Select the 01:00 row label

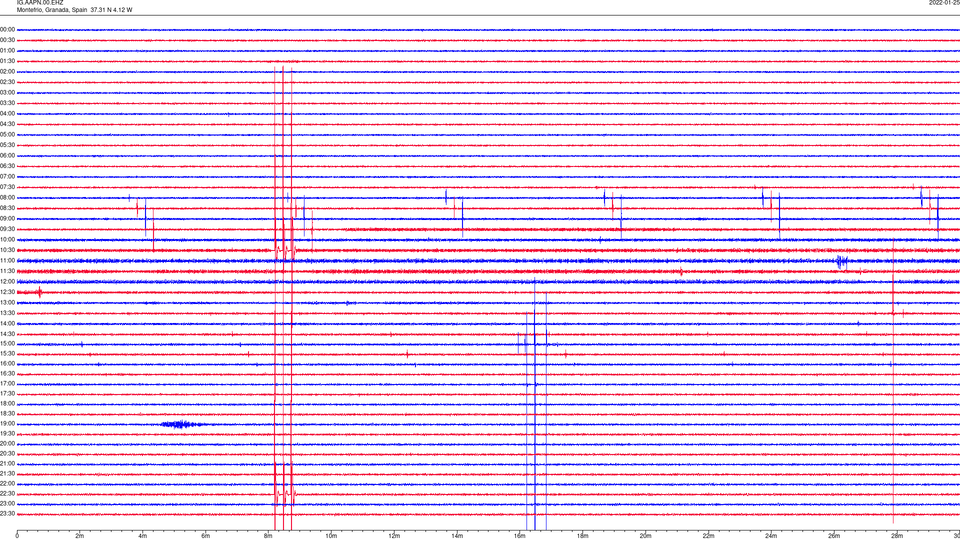7,51
